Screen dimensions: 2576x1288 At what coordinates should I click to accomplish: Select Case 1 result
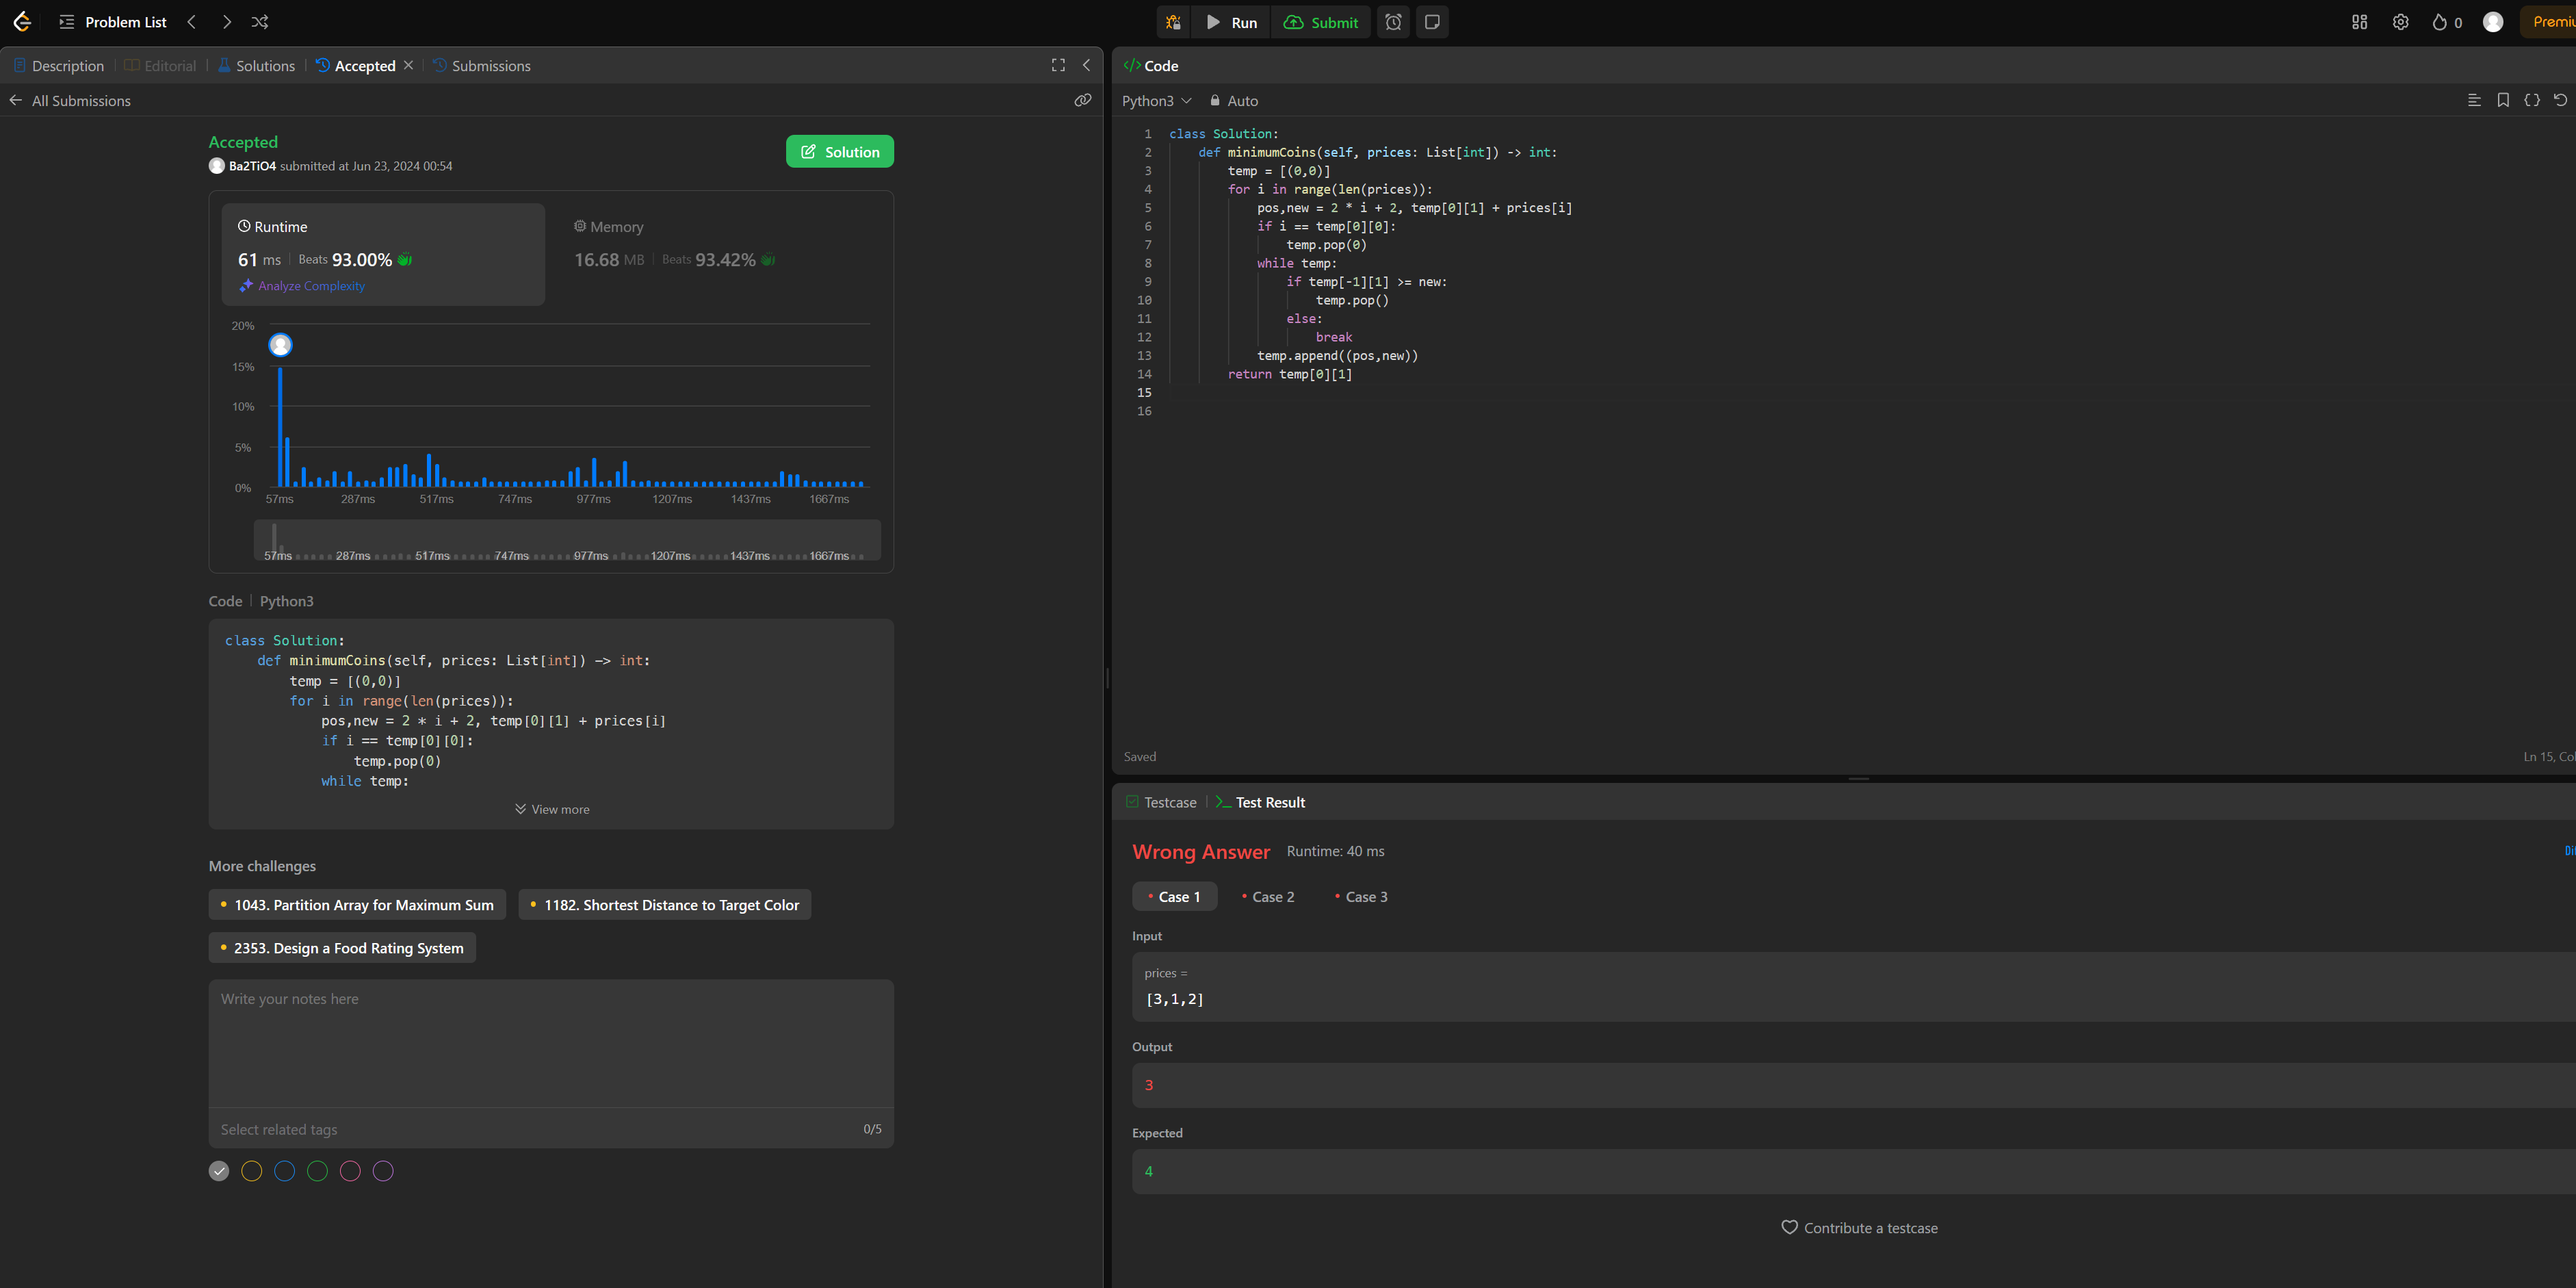[x=1175, y=897]
